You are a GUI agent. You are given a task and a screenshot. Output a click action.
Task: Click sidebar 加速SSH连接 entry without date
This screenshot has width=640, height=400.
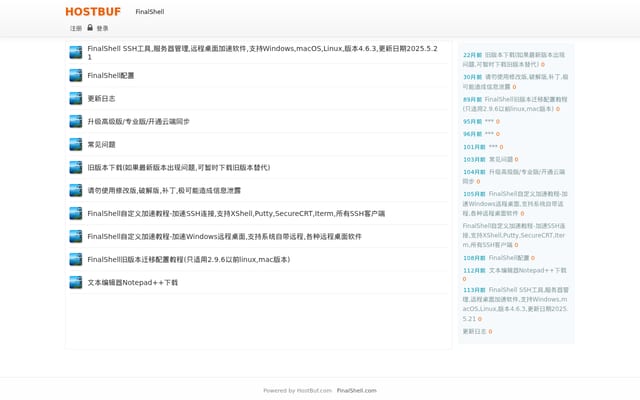(x=514, y=235)
